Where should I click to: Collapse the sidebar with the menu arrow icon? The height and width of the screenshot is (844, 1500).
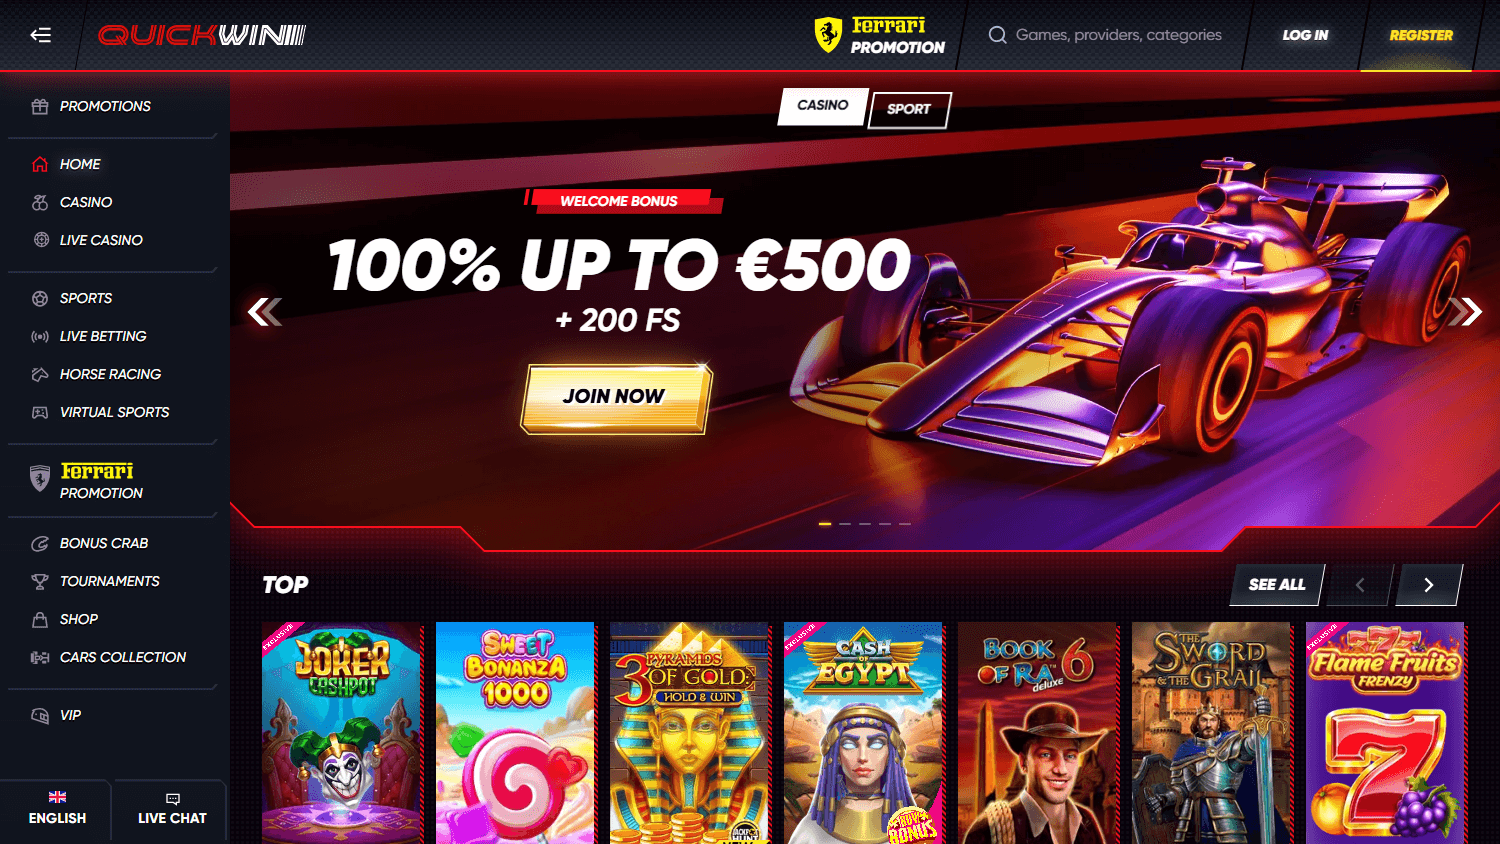(x=40, y=35)
